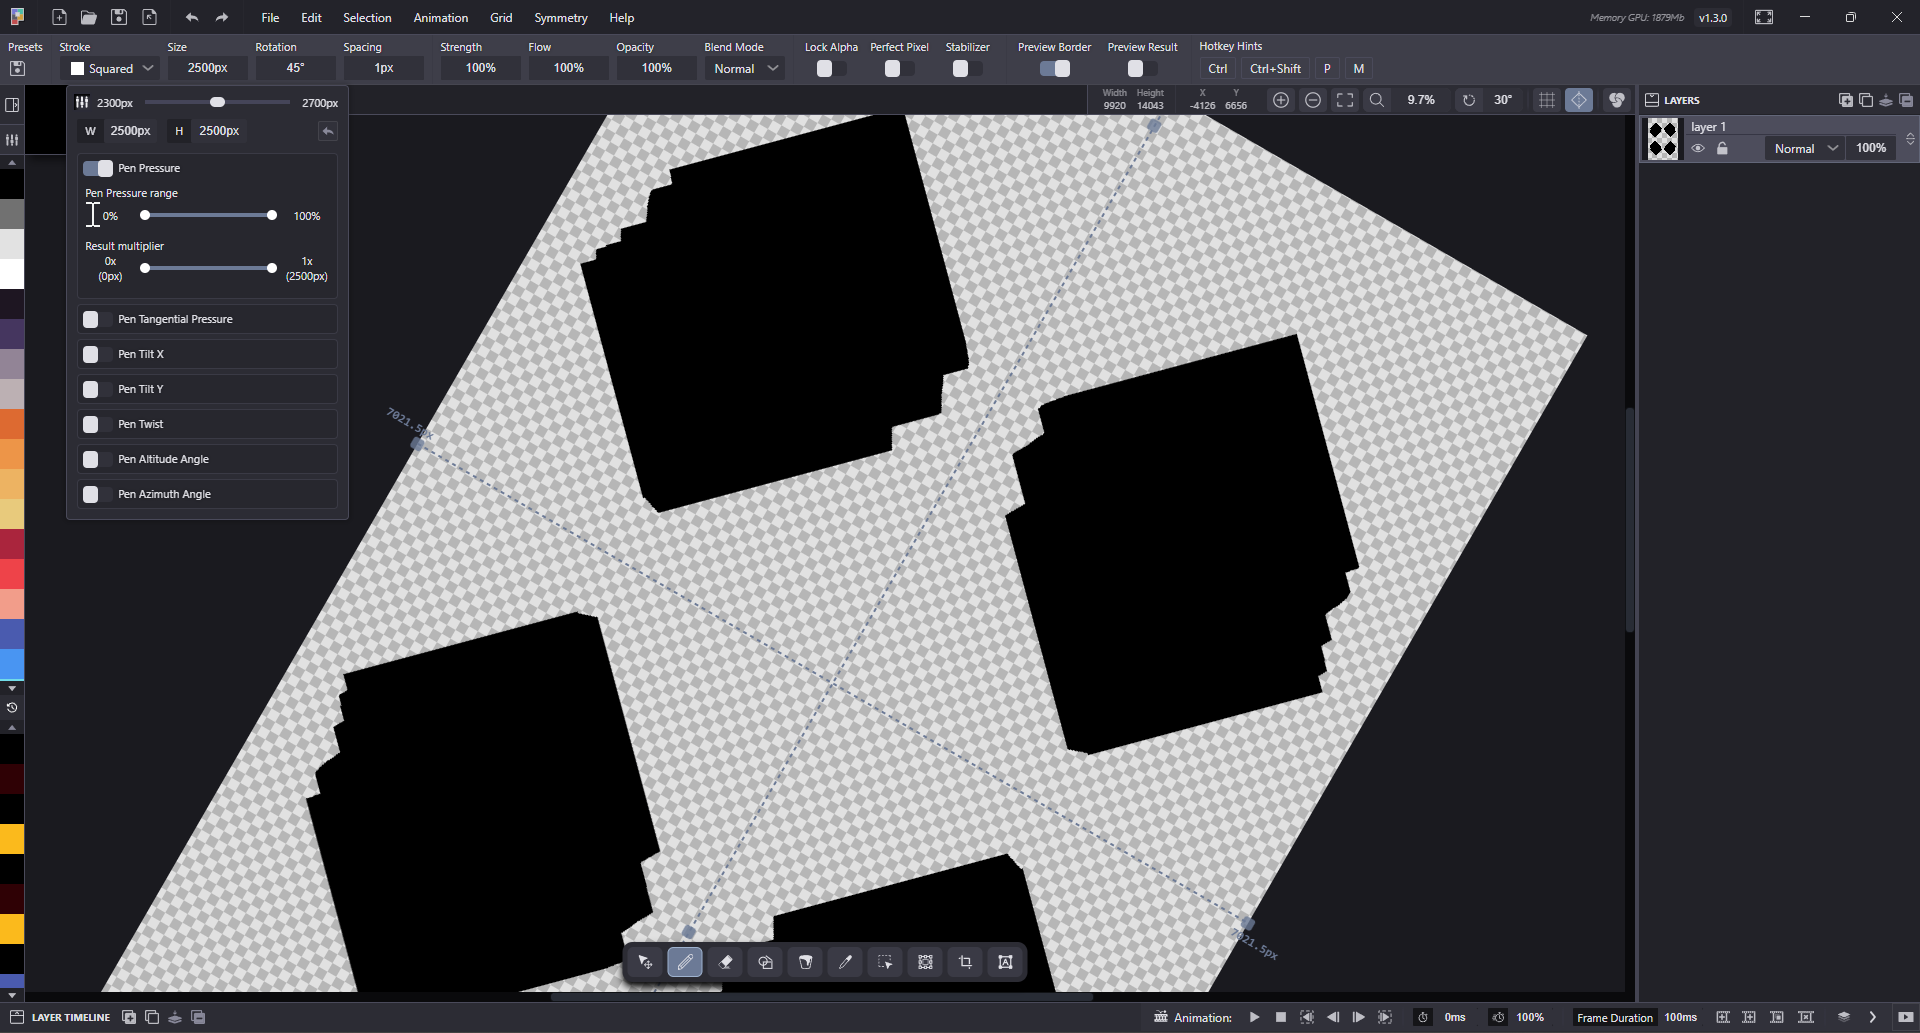Image resolution: width=1920 pixels, height=1033 pixels.
Task: Toggle the Preview Result switch
Action: 1142,68
